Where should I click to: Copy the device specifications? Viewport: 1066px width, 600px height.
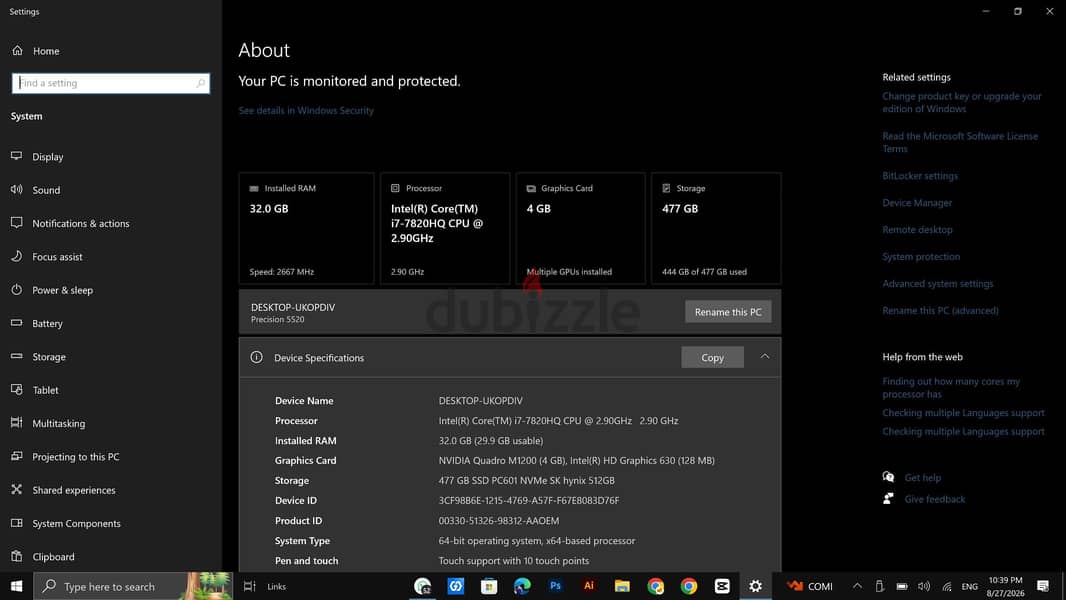pos(712,357)
